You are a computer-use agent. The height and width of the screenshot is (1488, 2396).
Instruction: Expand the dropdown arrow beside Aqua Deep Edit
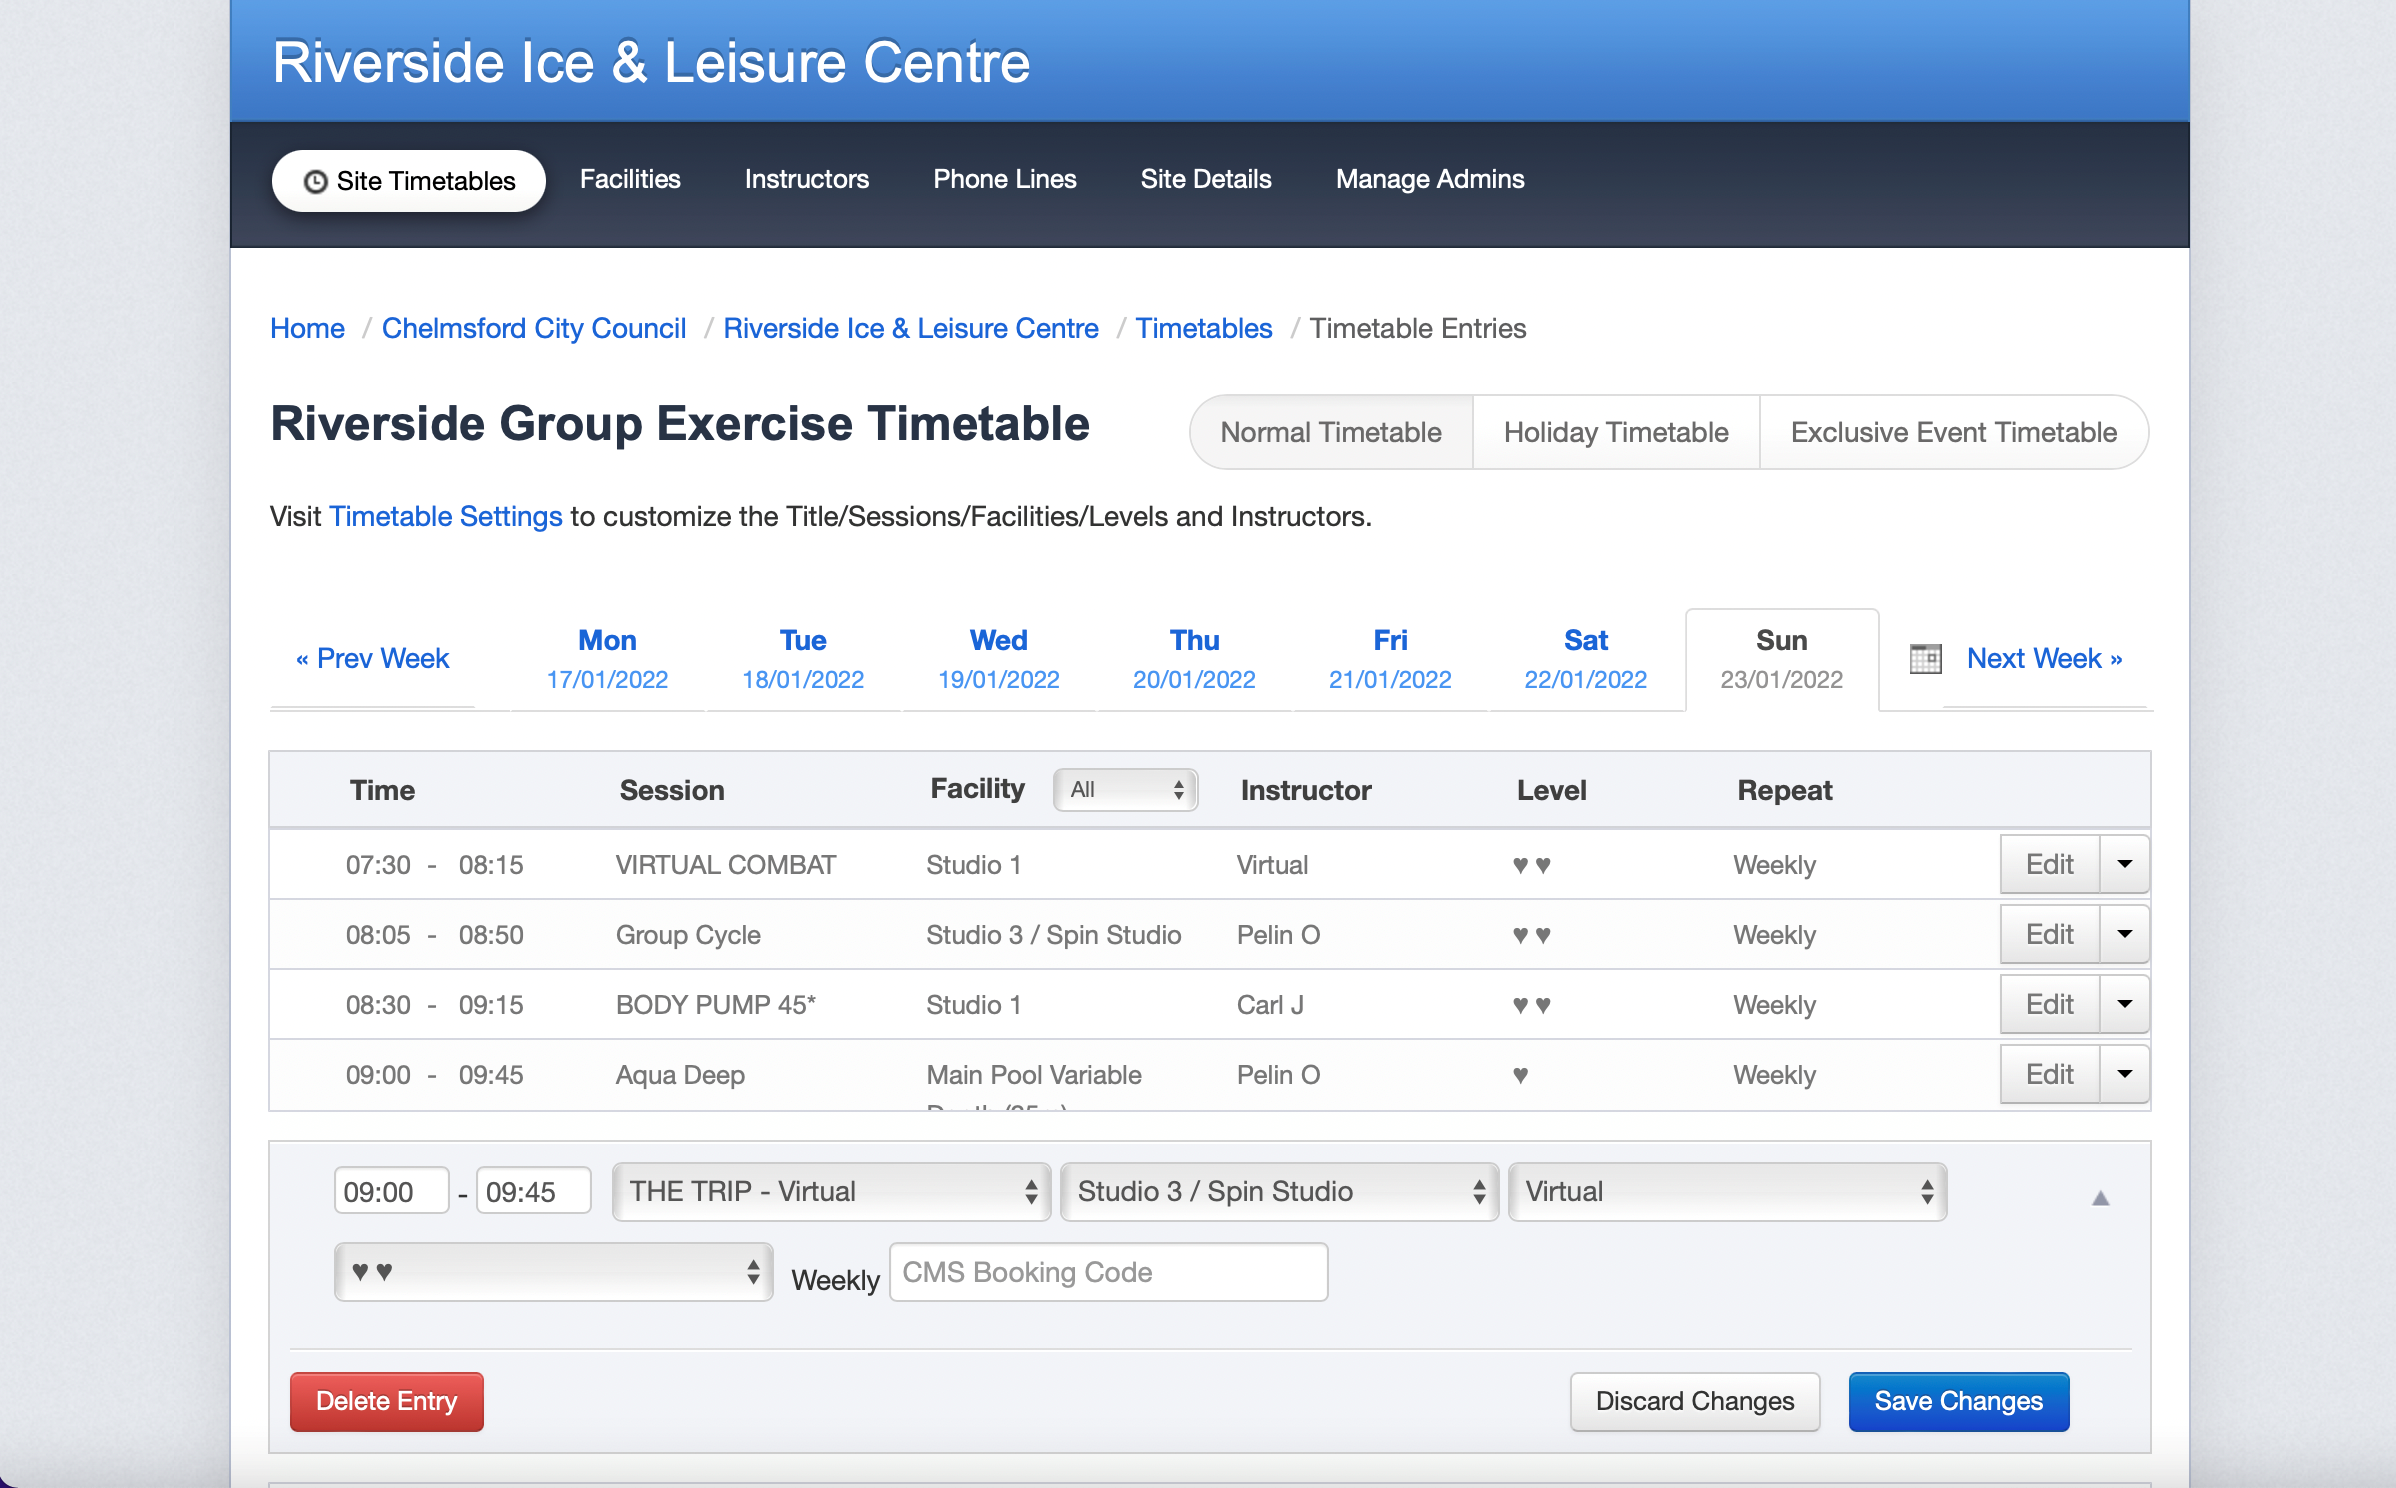point(2125,1074)
